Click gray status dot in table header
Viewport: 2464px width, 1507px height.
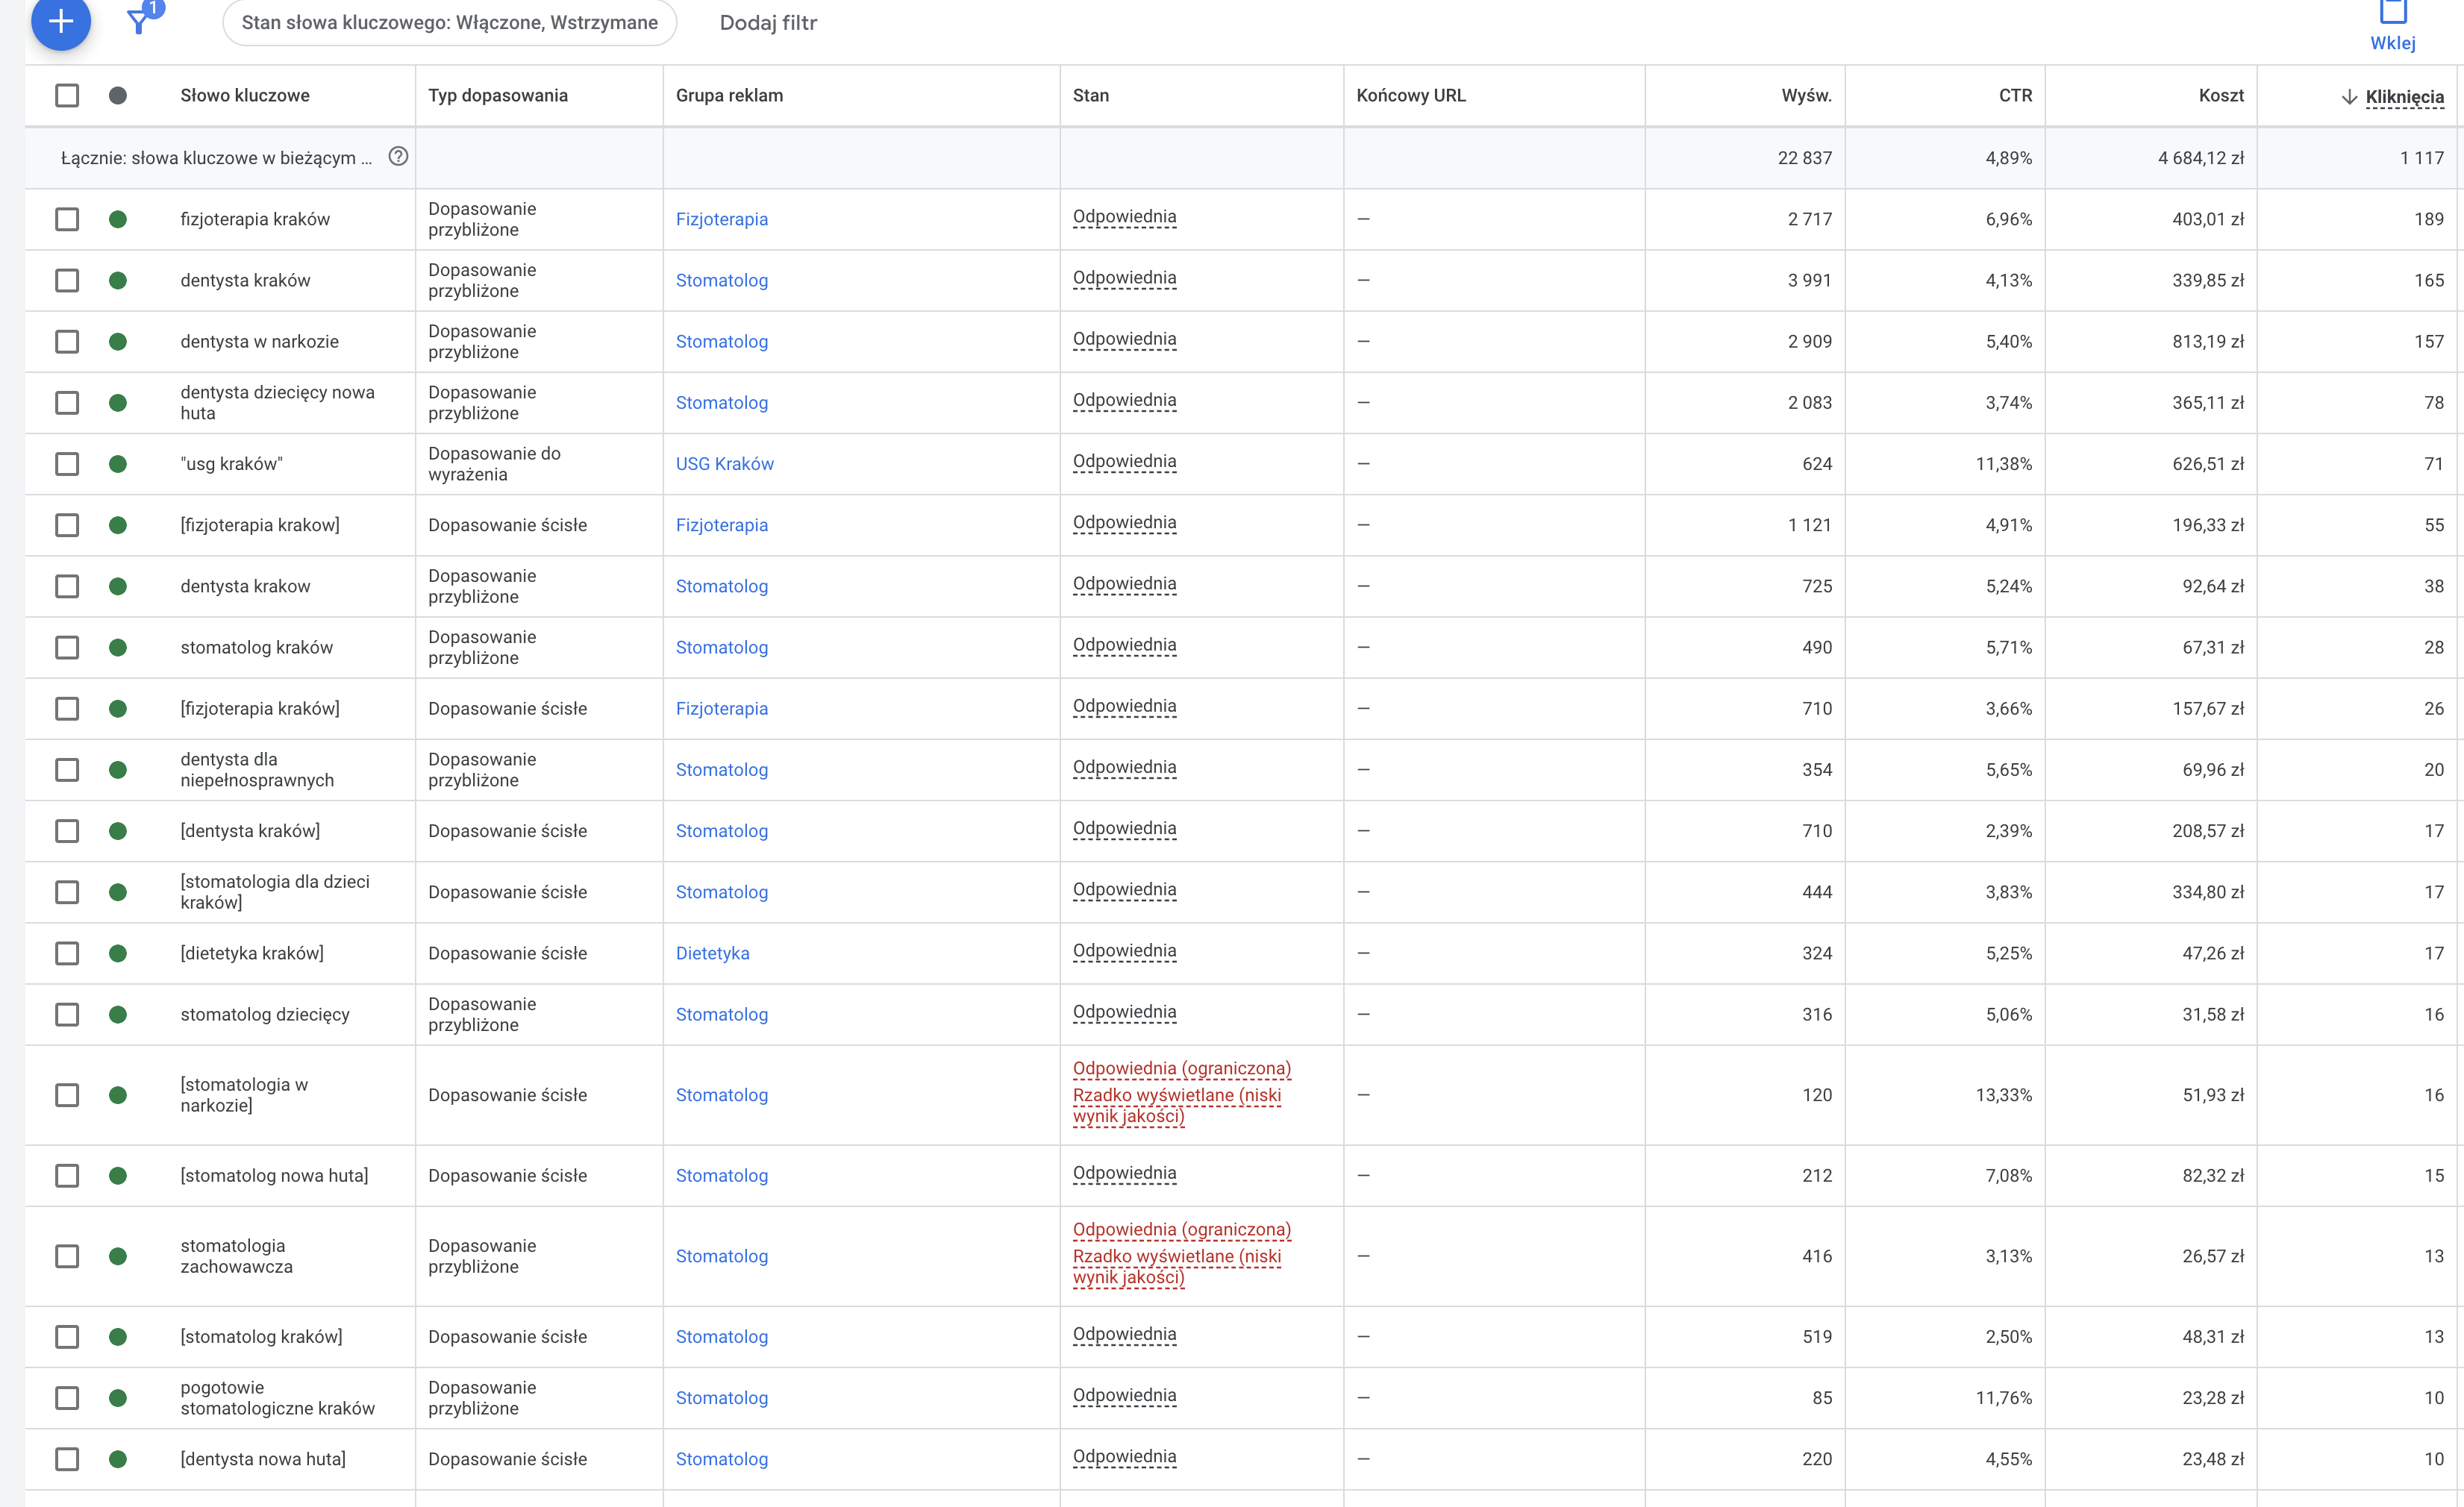(x=118, y=96)
